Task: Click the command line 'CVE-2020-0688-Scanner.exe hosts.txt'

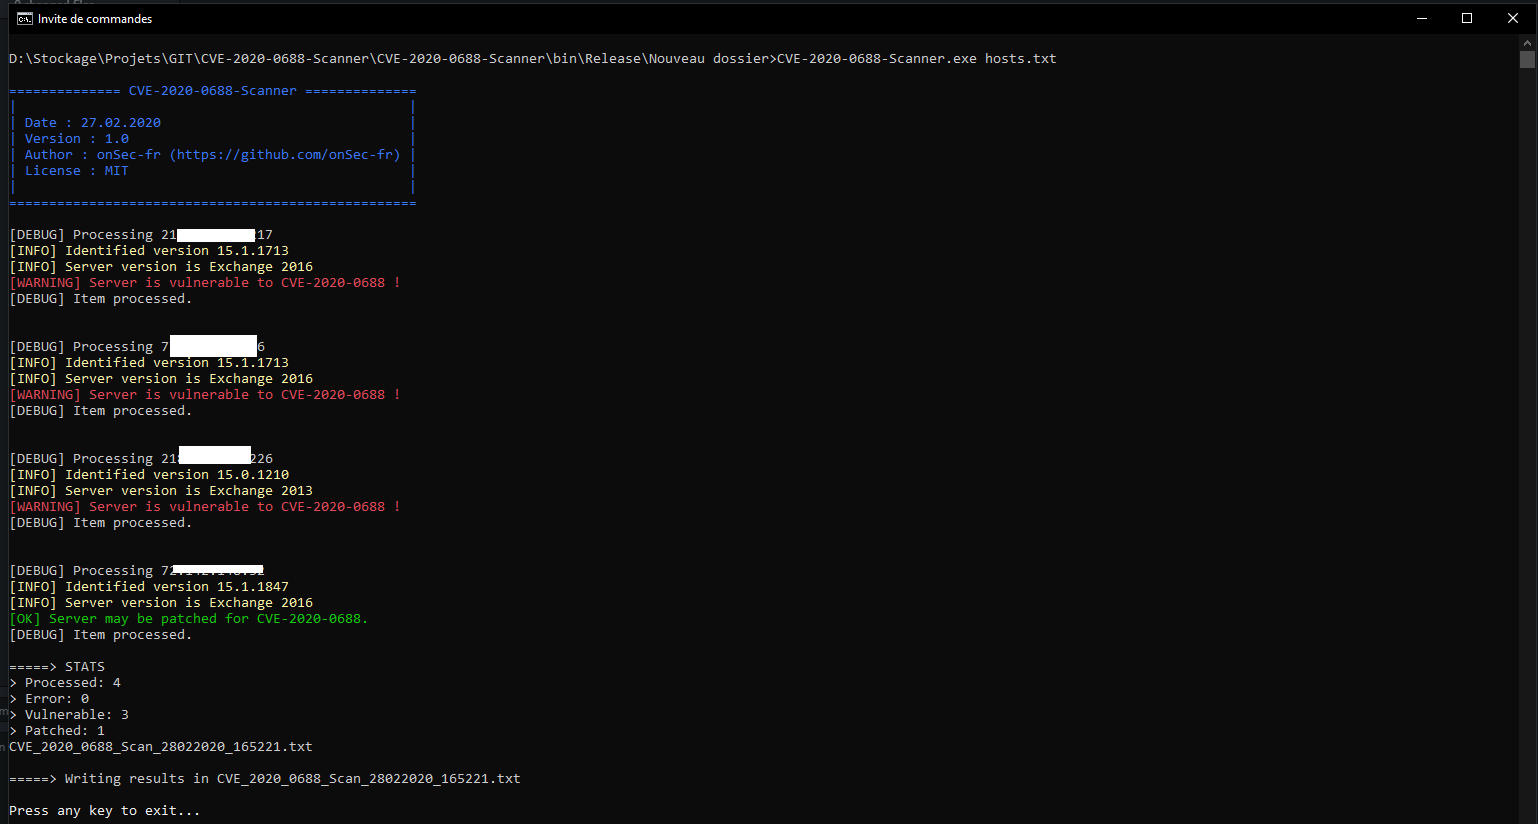Action: pos(916,59)
